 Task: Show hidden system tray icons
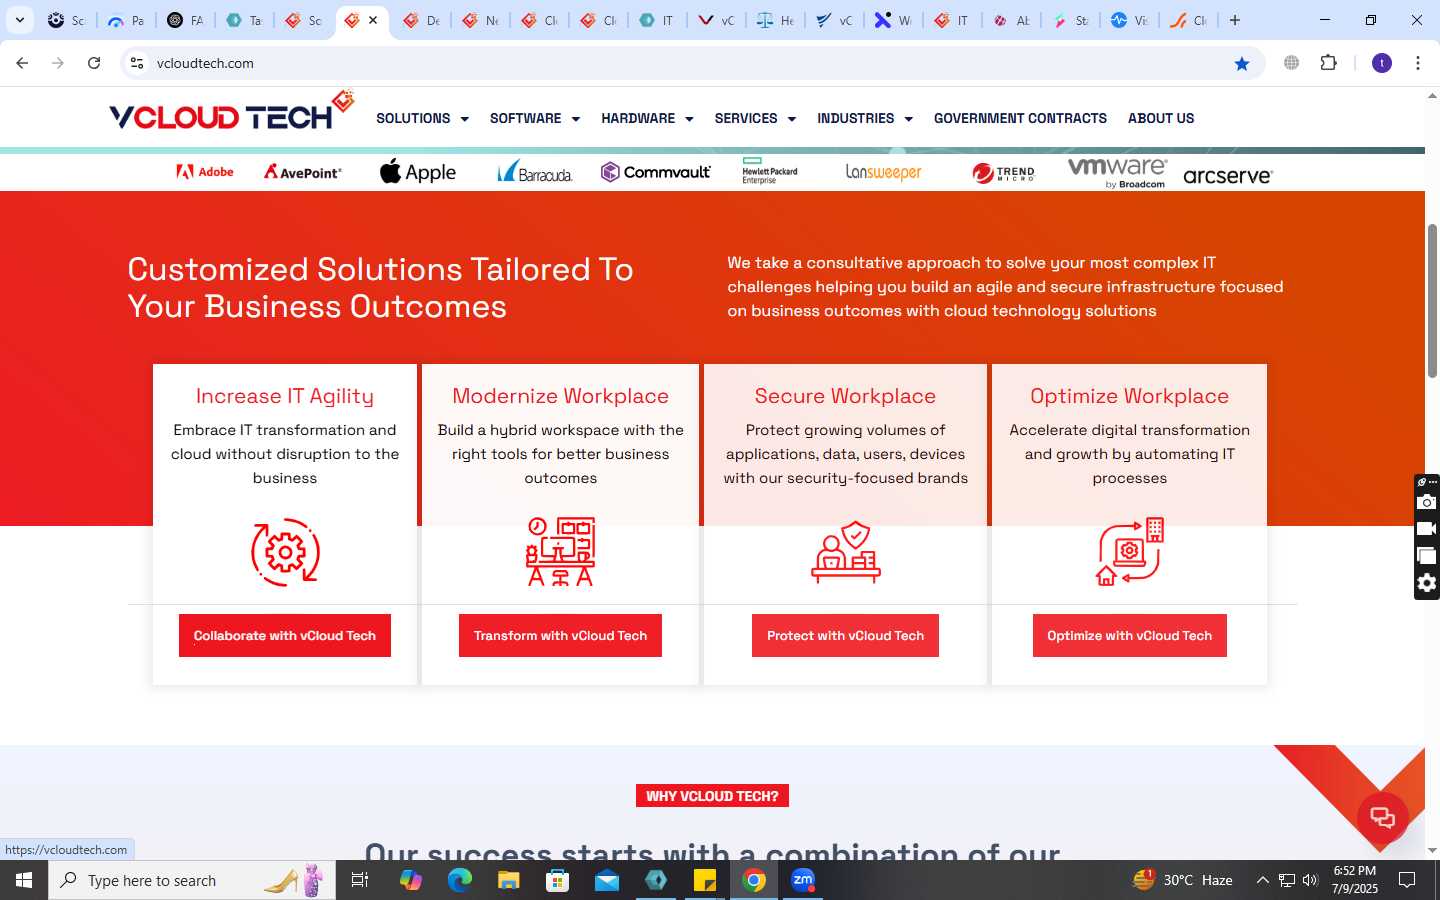pos(1262,880)
